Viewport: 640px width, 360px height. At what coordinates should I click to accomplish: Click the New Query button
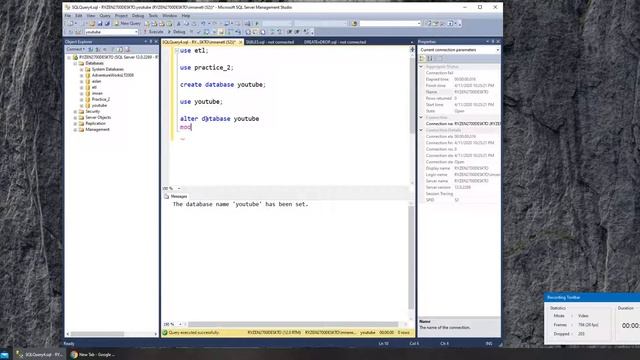(x=127, y=24)
